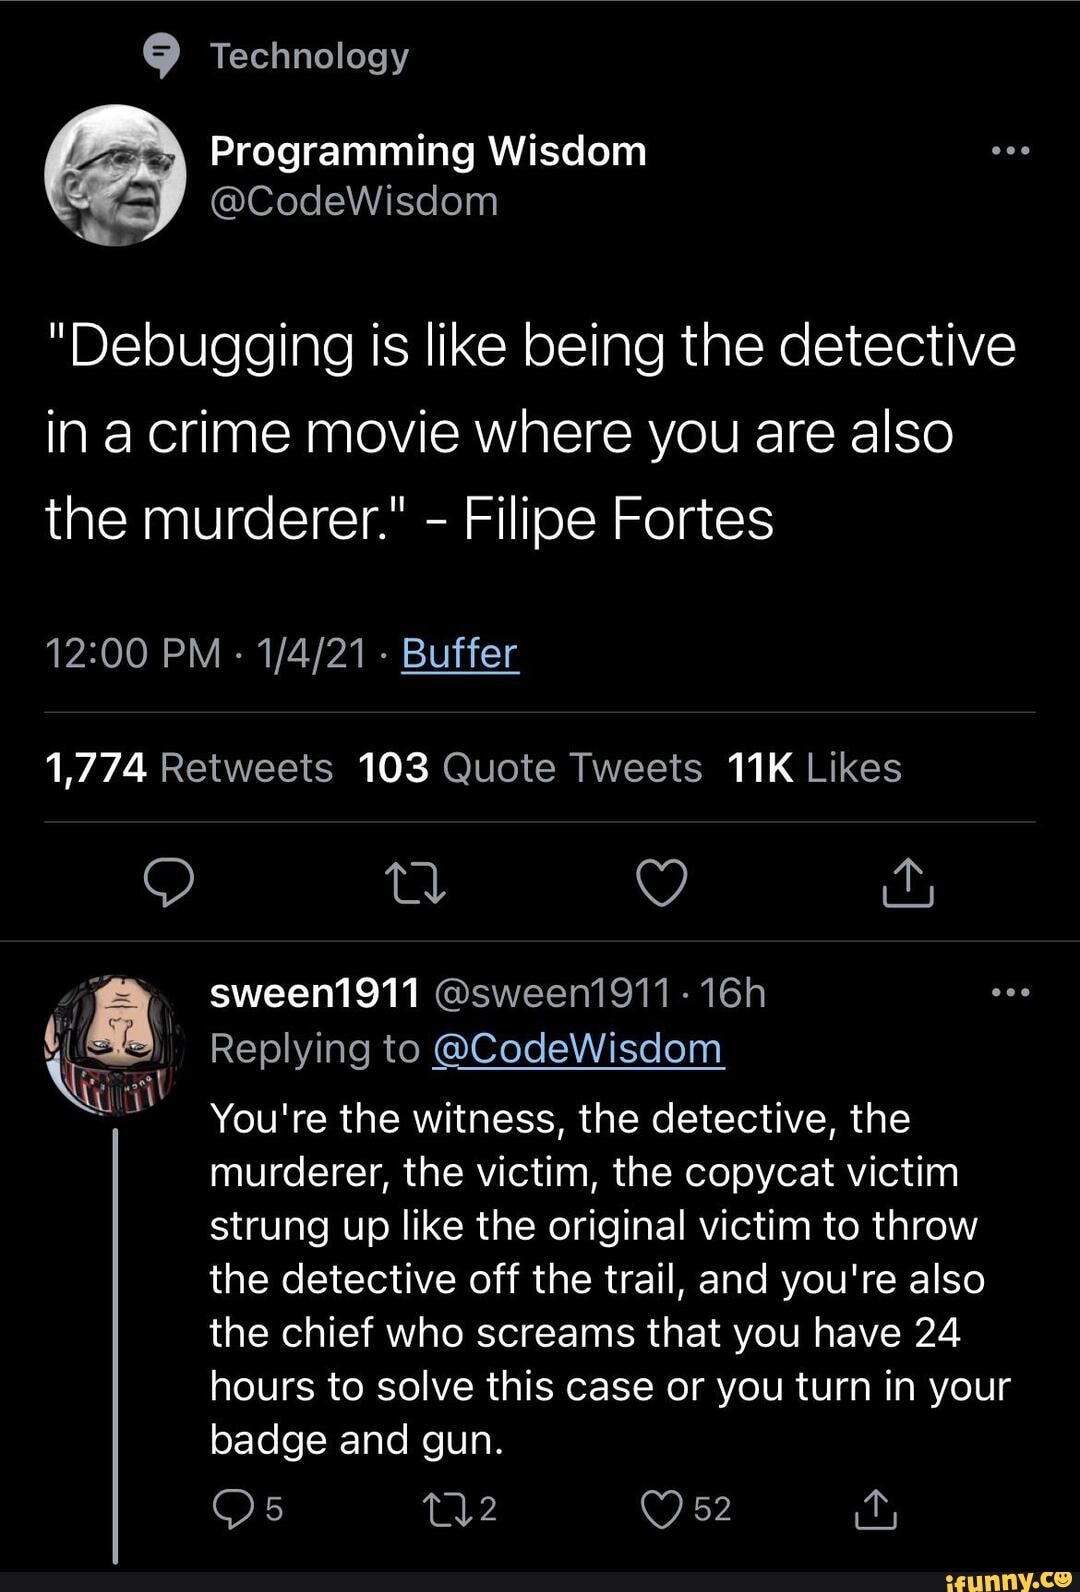View the 1,774 Retweets list
Image resolution: width=1080 pixels, height=1592 pixels.
pyautogui.click(x=189, y=768)
